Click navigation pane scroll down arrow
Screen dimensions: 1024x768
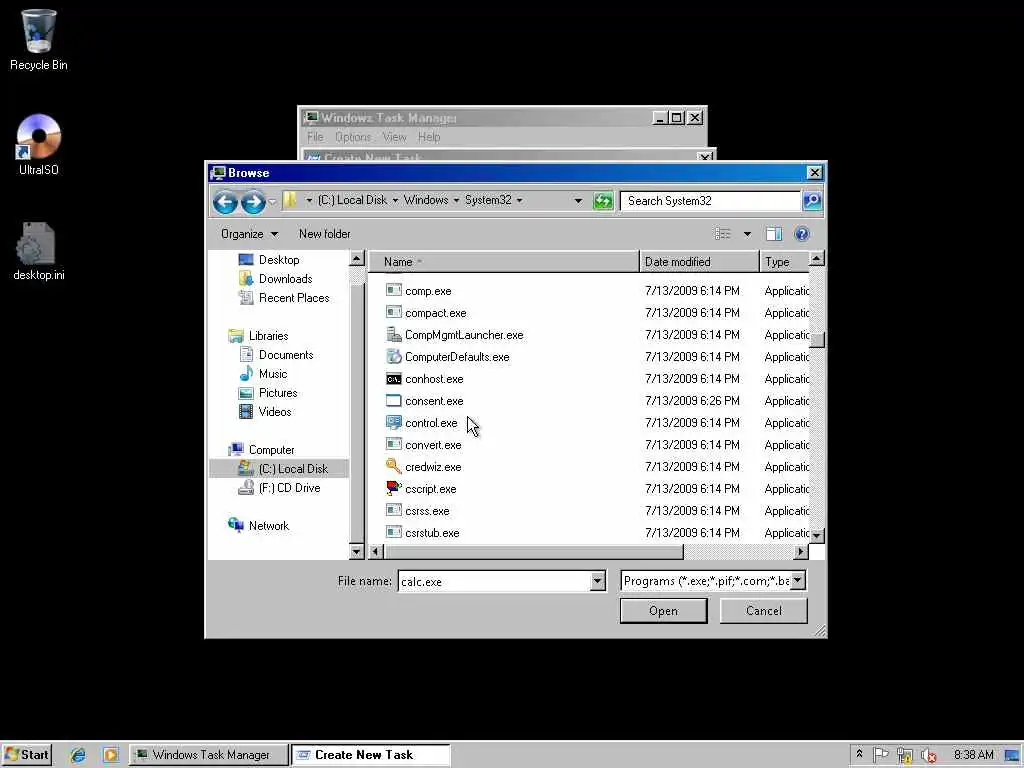coord(356,552)
